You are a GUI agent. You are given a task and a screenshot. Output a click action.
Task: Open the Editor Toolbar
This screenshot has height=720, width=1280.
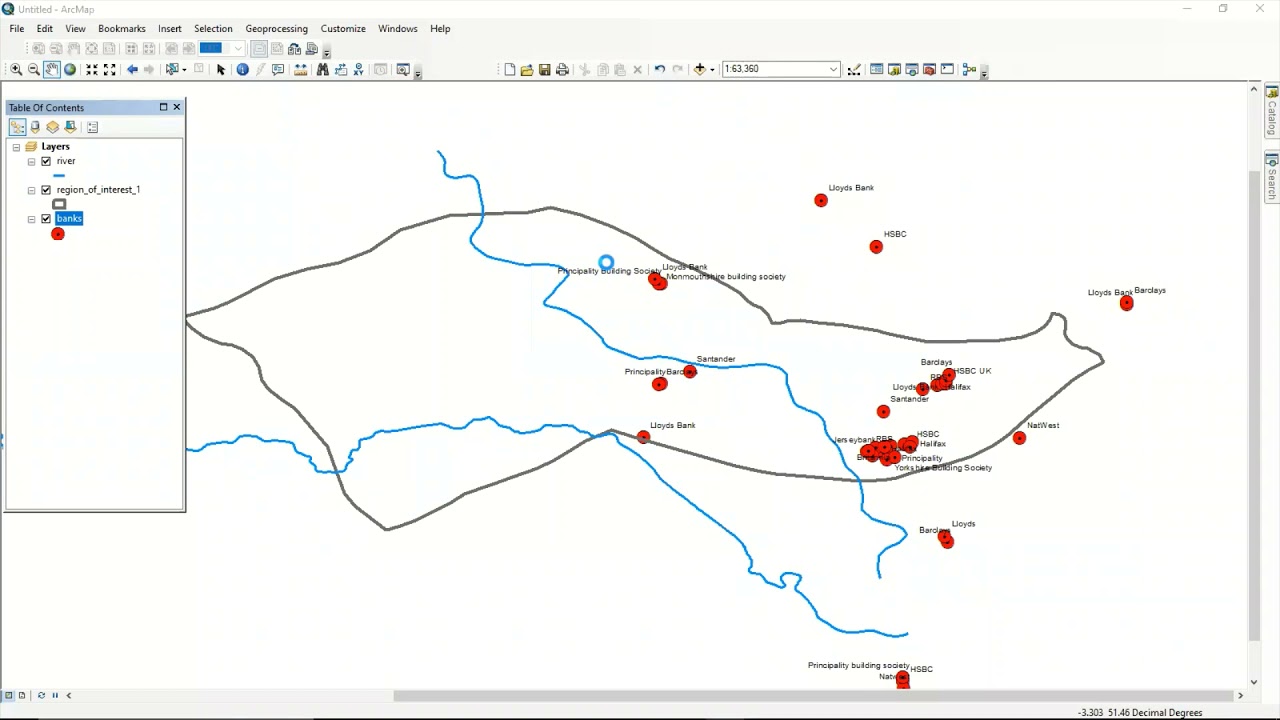pyautogui.click(x=853, y=69)
